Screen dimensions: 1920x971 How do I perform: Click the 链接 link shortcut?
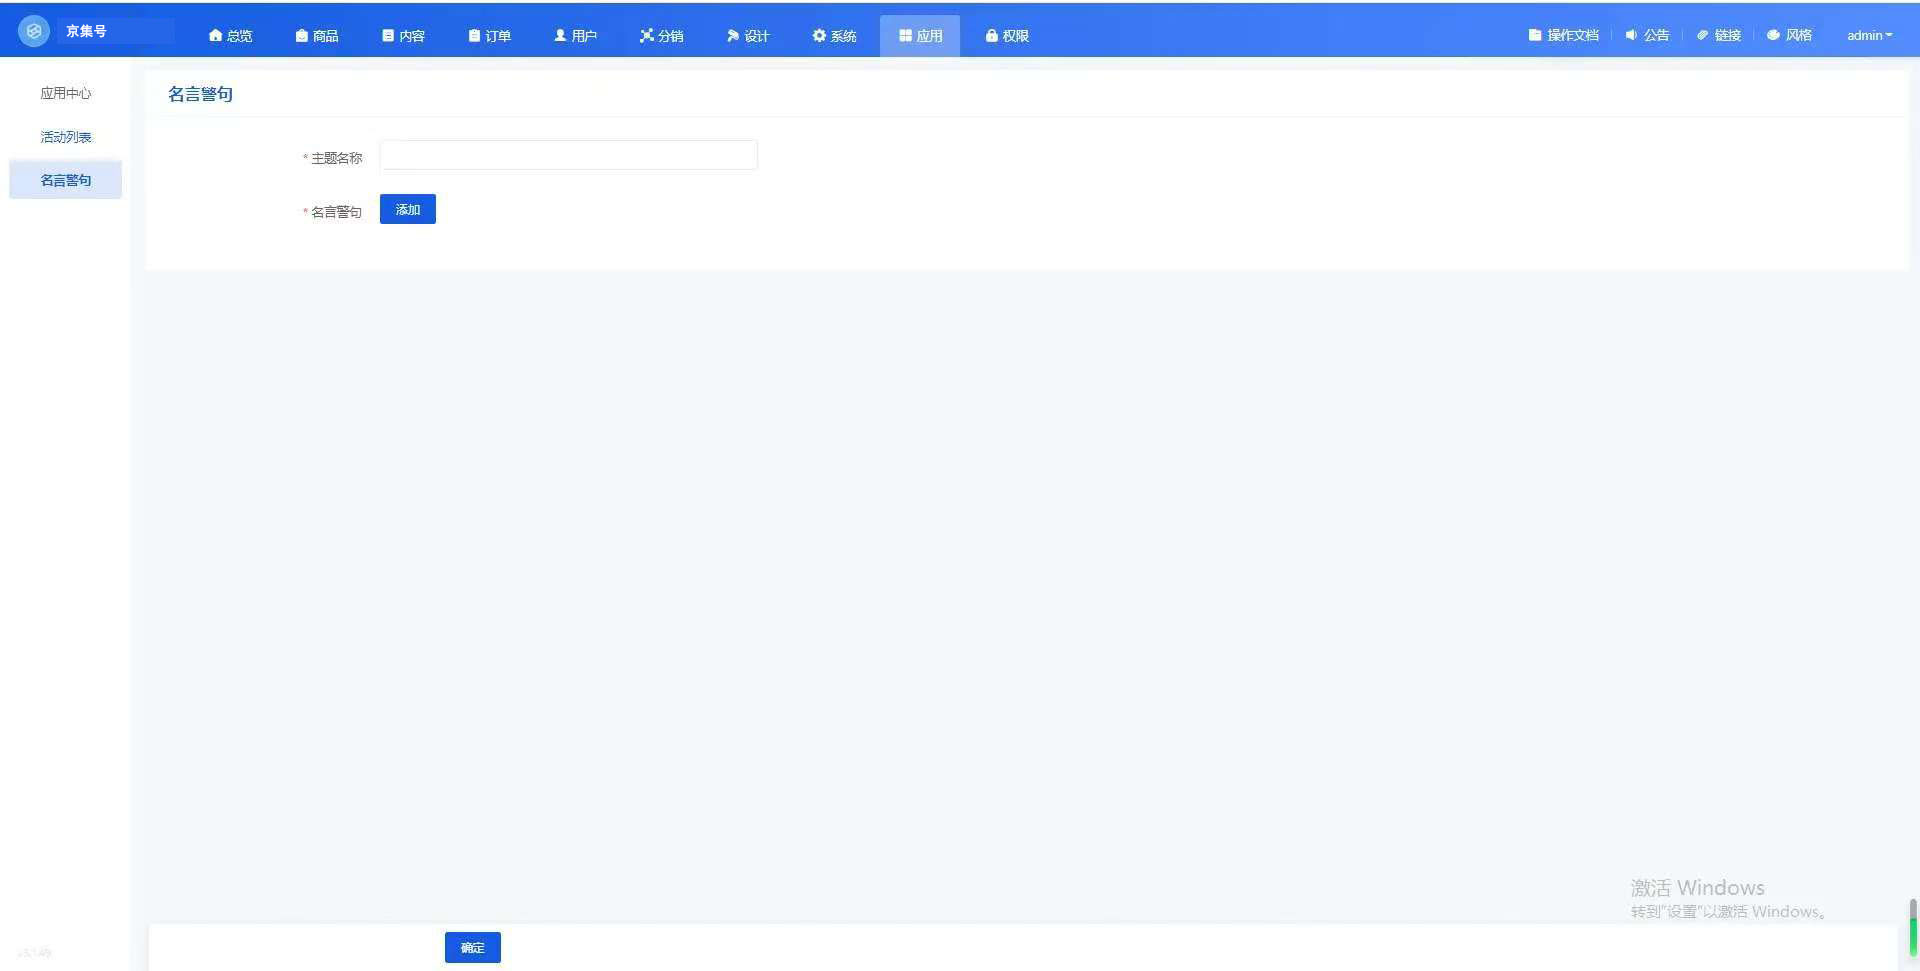(1718, 35)
